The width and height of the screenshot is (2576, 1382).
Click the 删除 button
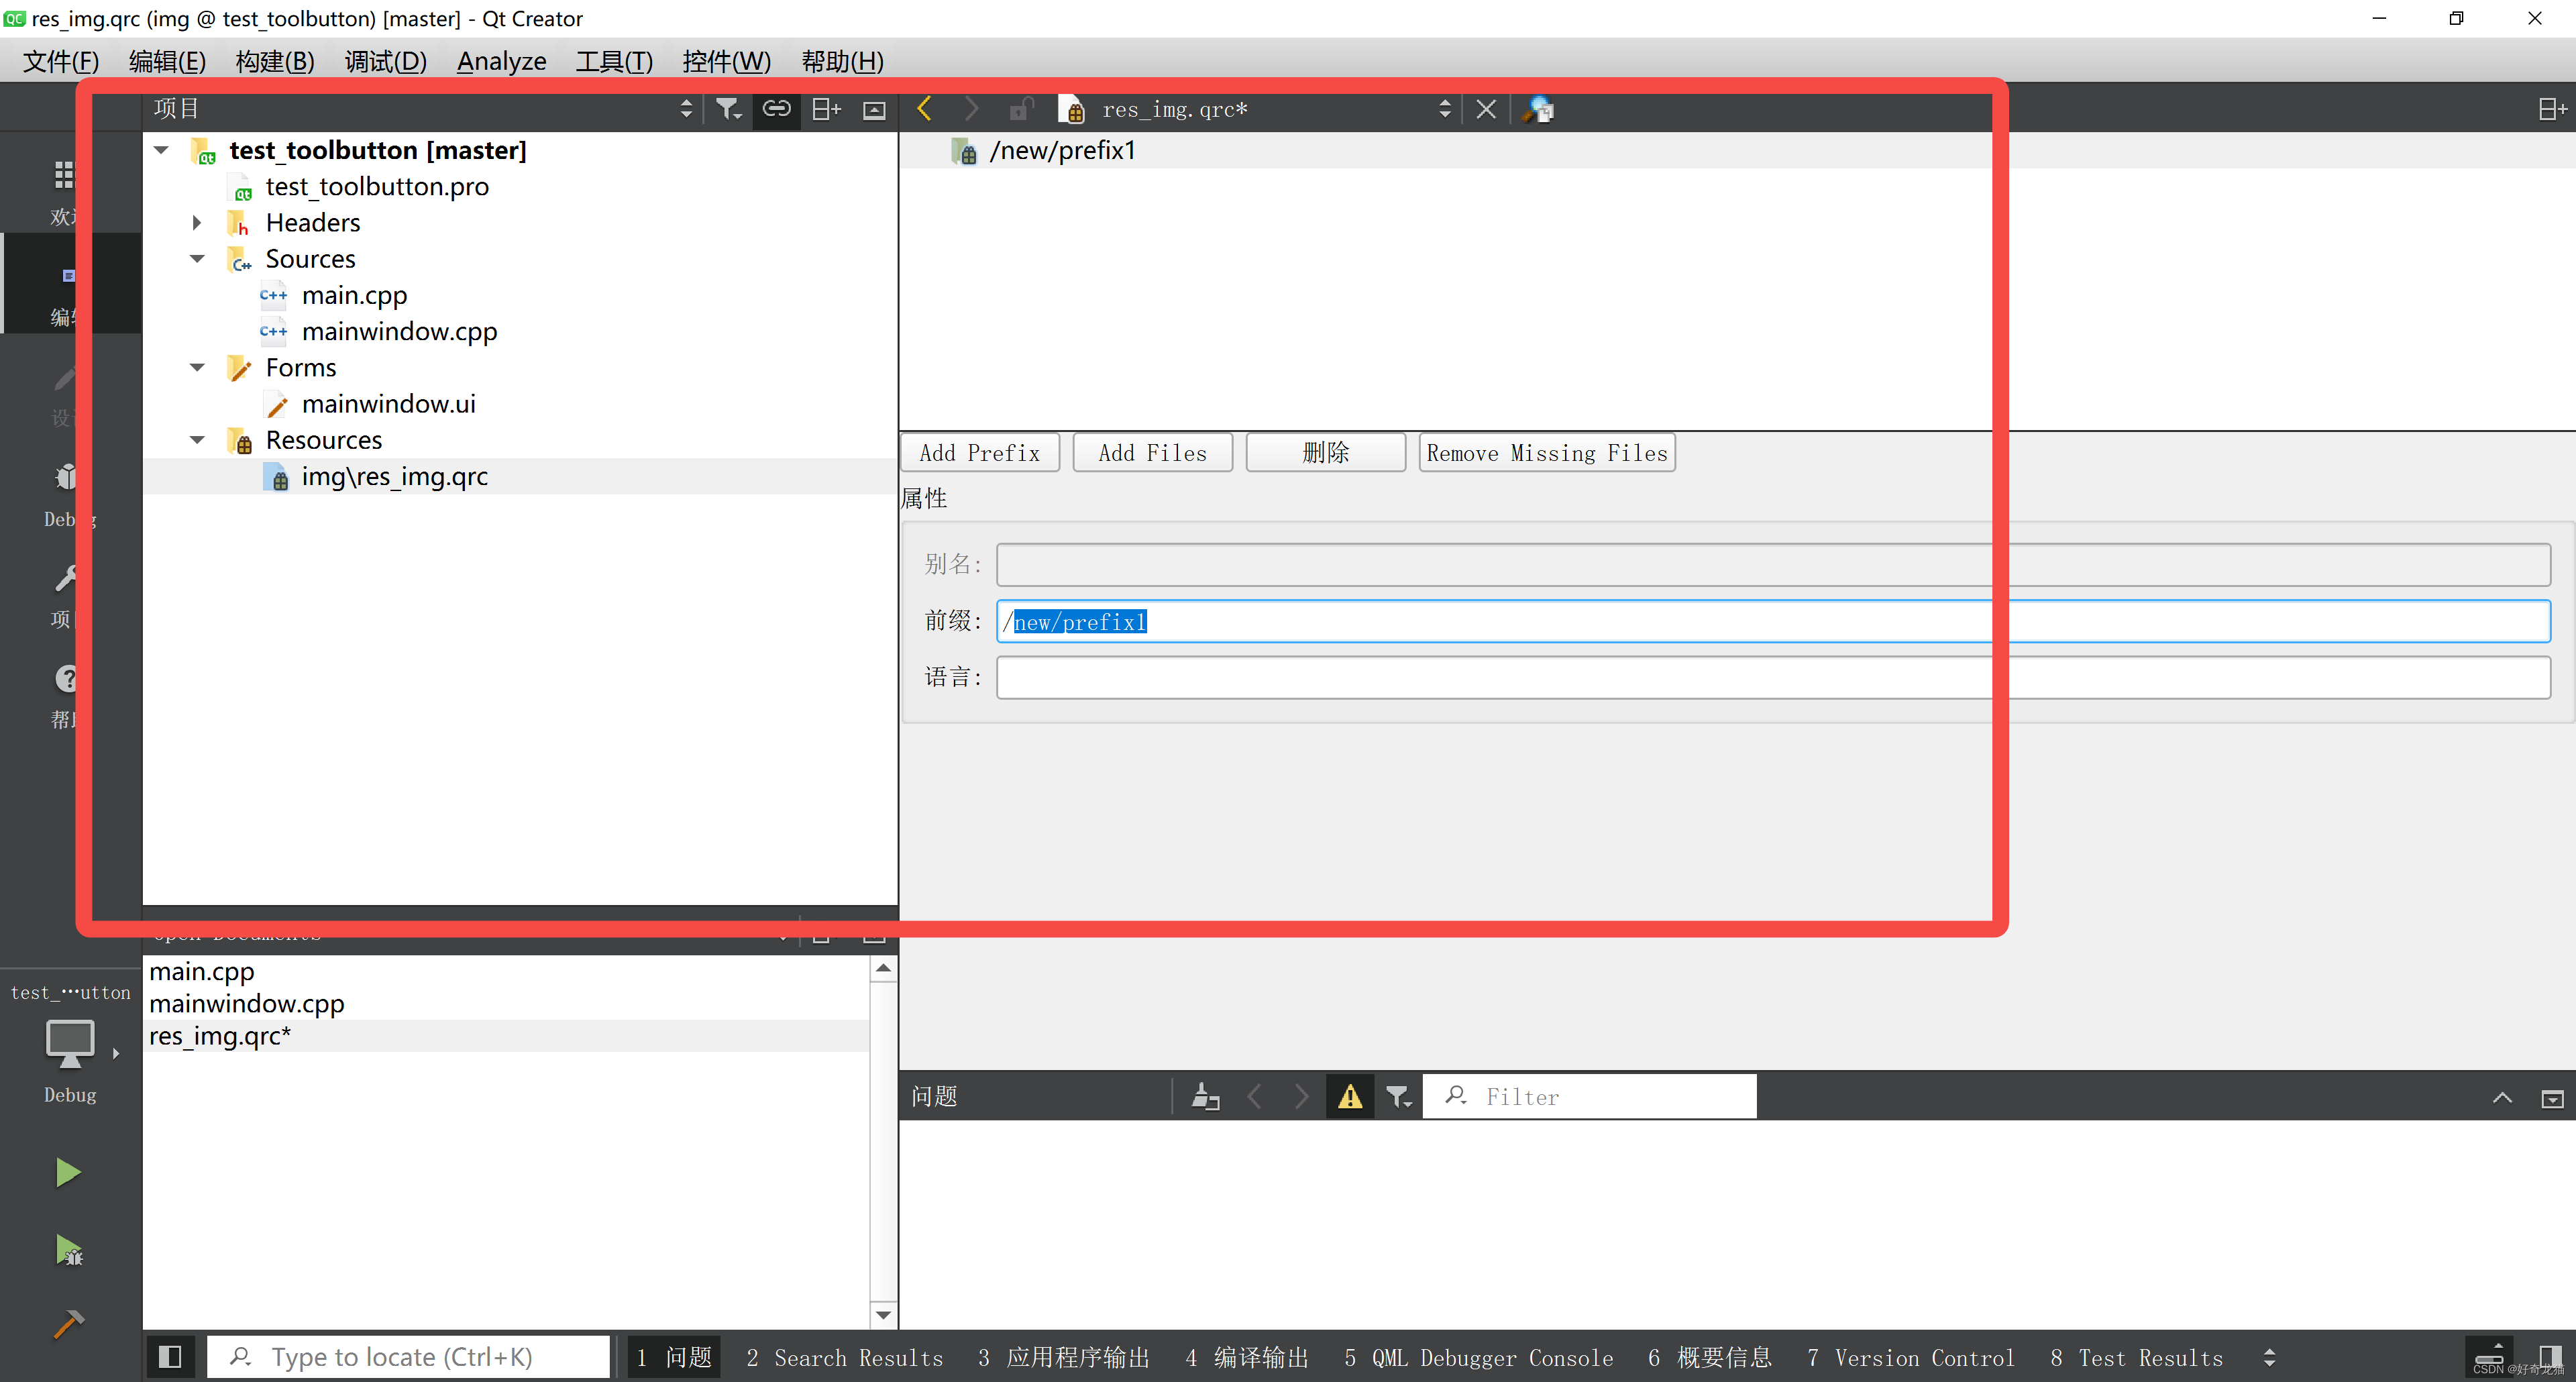(1325, 453)
